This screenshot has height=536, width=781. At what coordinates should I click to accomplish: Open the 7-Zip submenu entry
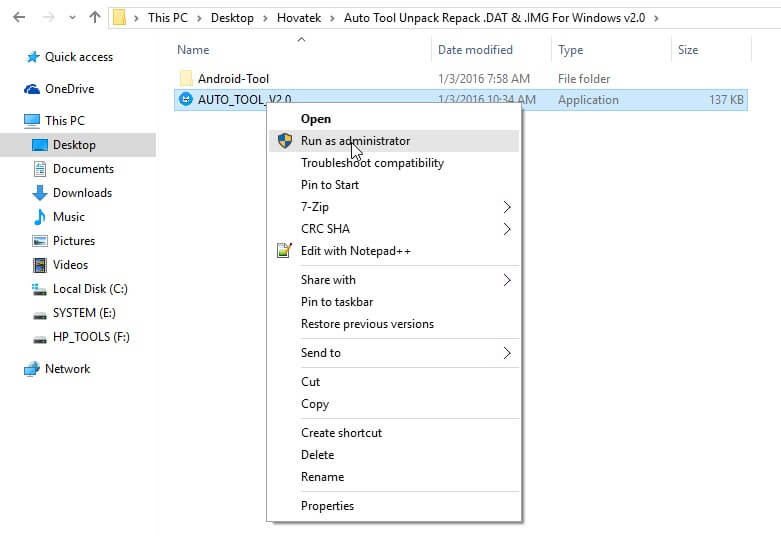394,207
